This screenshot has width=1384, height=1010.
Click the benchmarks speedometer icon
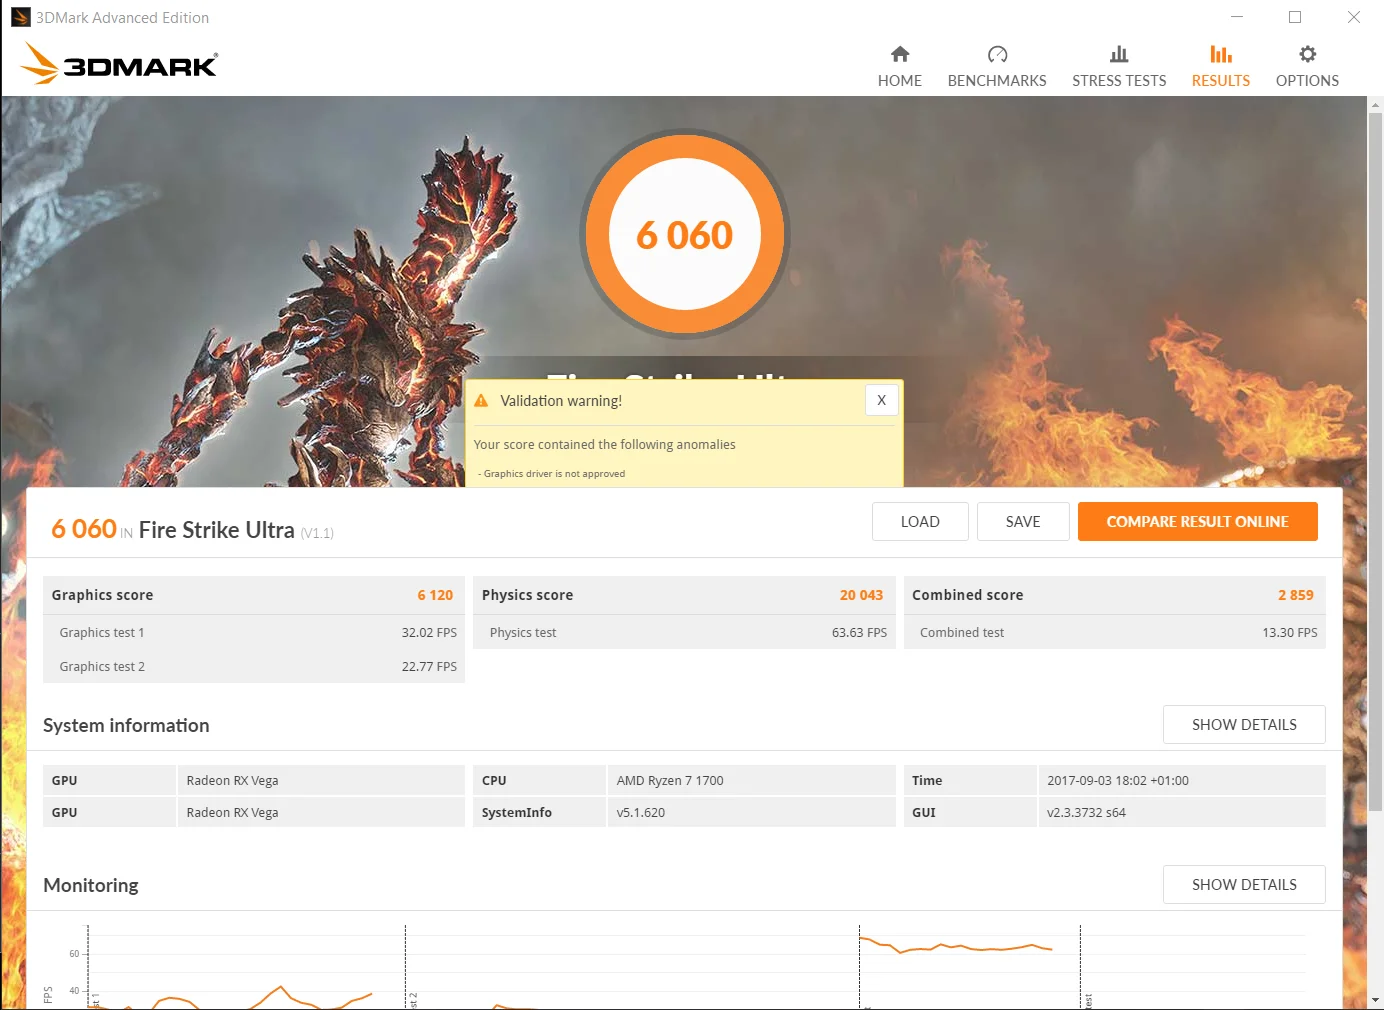(x=997, y=54)
